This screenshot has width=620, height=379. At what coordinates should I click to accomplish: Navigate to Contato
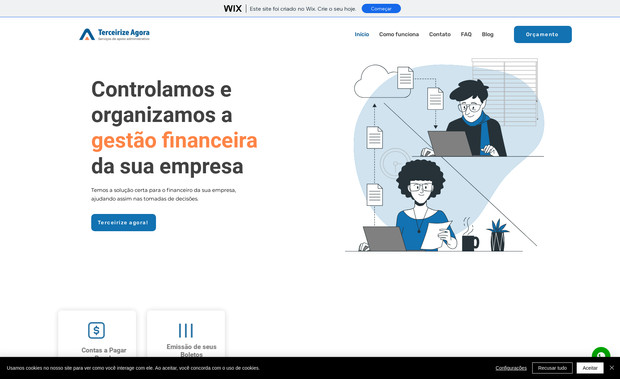pos(440,34)
